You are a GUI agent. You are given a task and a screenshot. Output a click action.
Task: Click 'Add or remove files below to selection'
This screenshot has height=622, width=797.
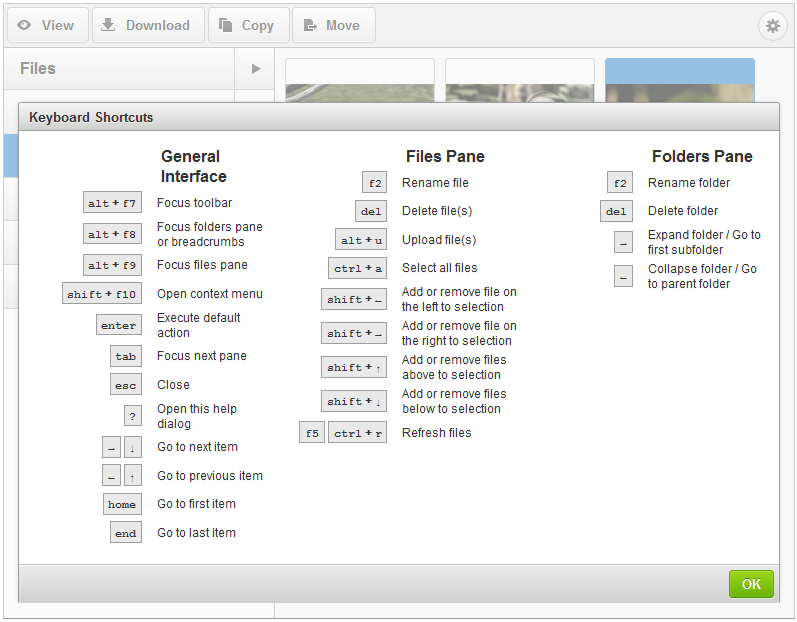454,401
